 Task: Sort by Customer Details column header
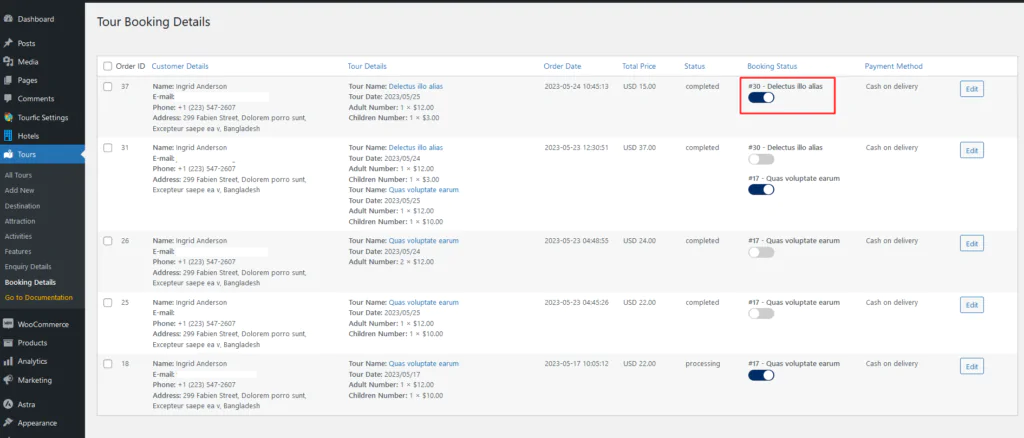[x=180, y=66]
